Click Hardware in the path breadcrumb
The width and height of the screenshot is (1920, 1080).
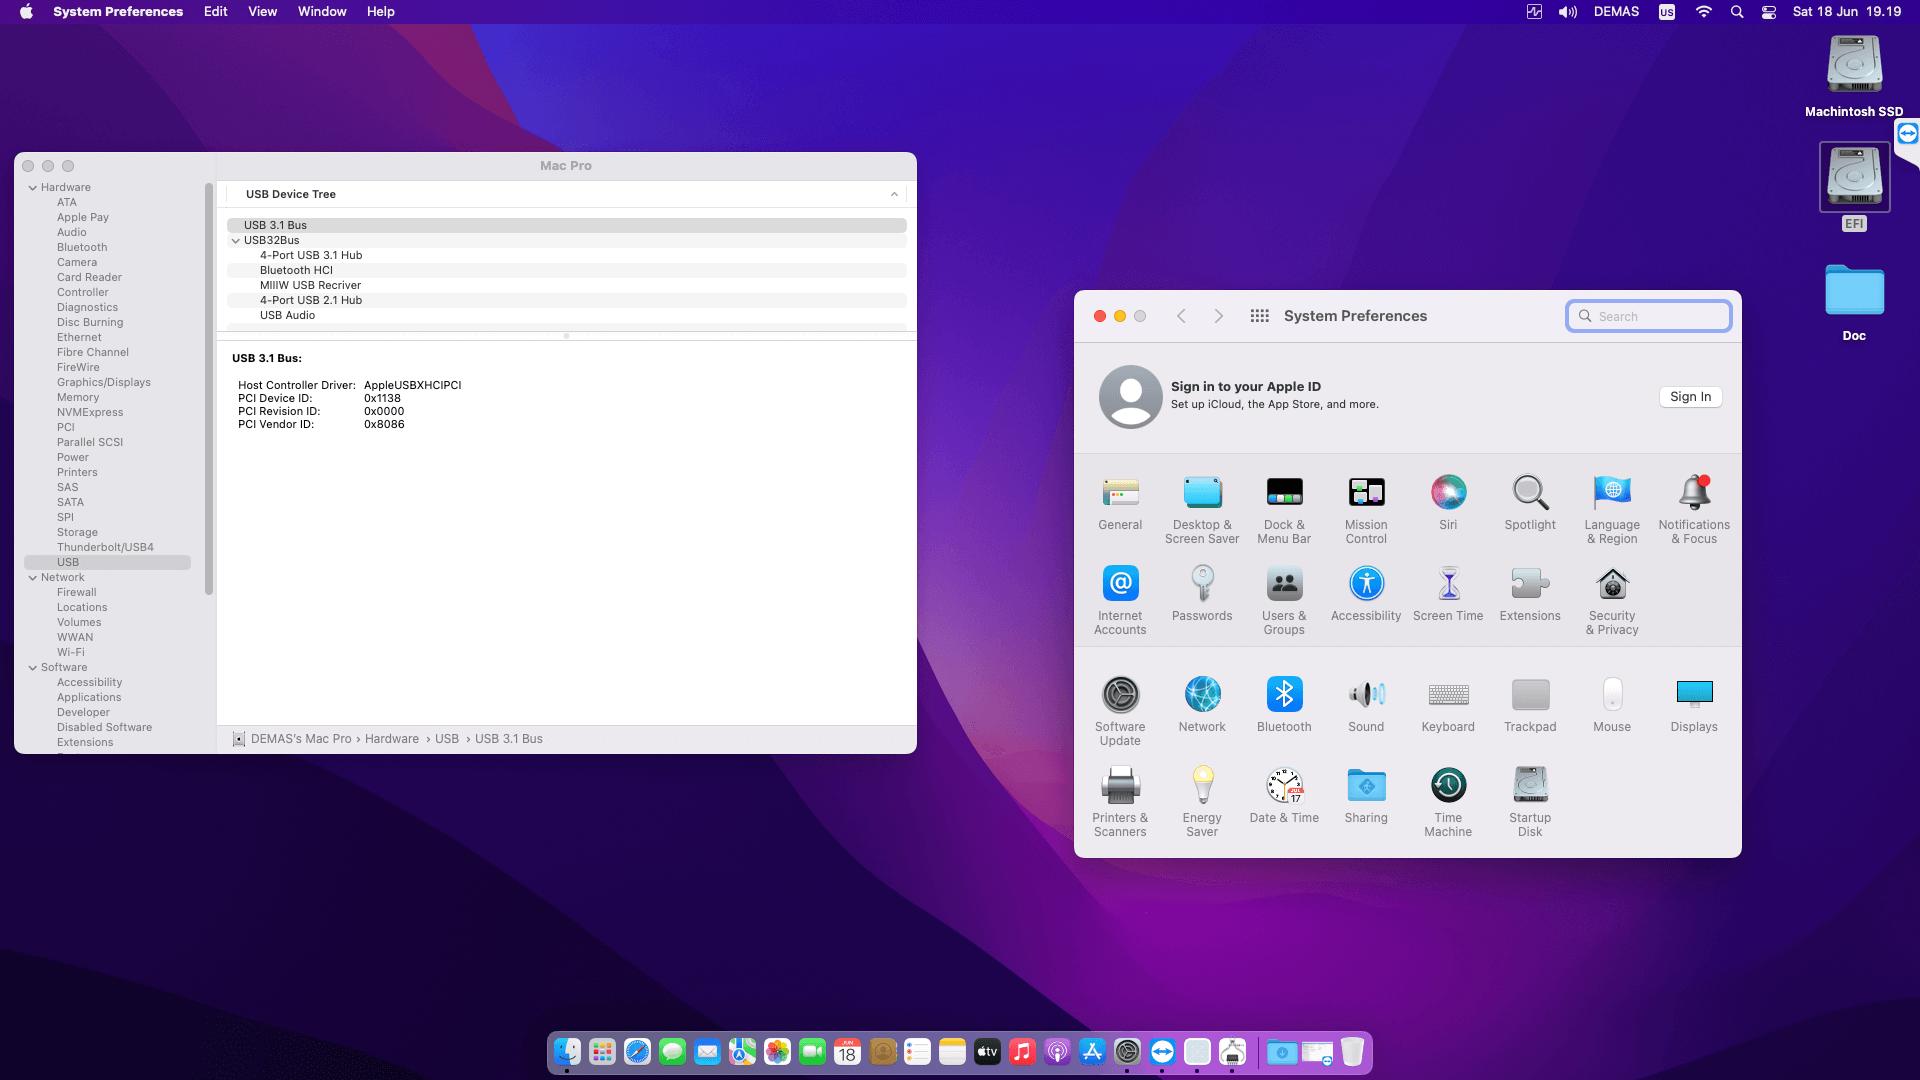coord(391,739)
